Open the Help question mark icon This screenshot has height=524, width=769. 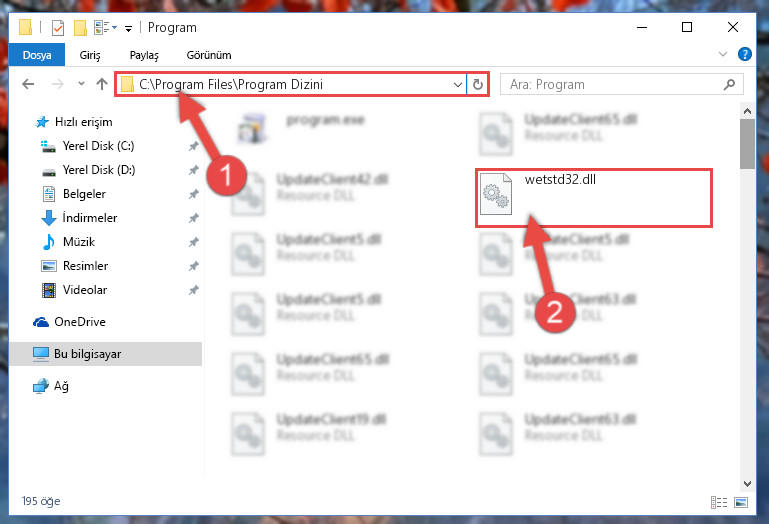point(744,54)
